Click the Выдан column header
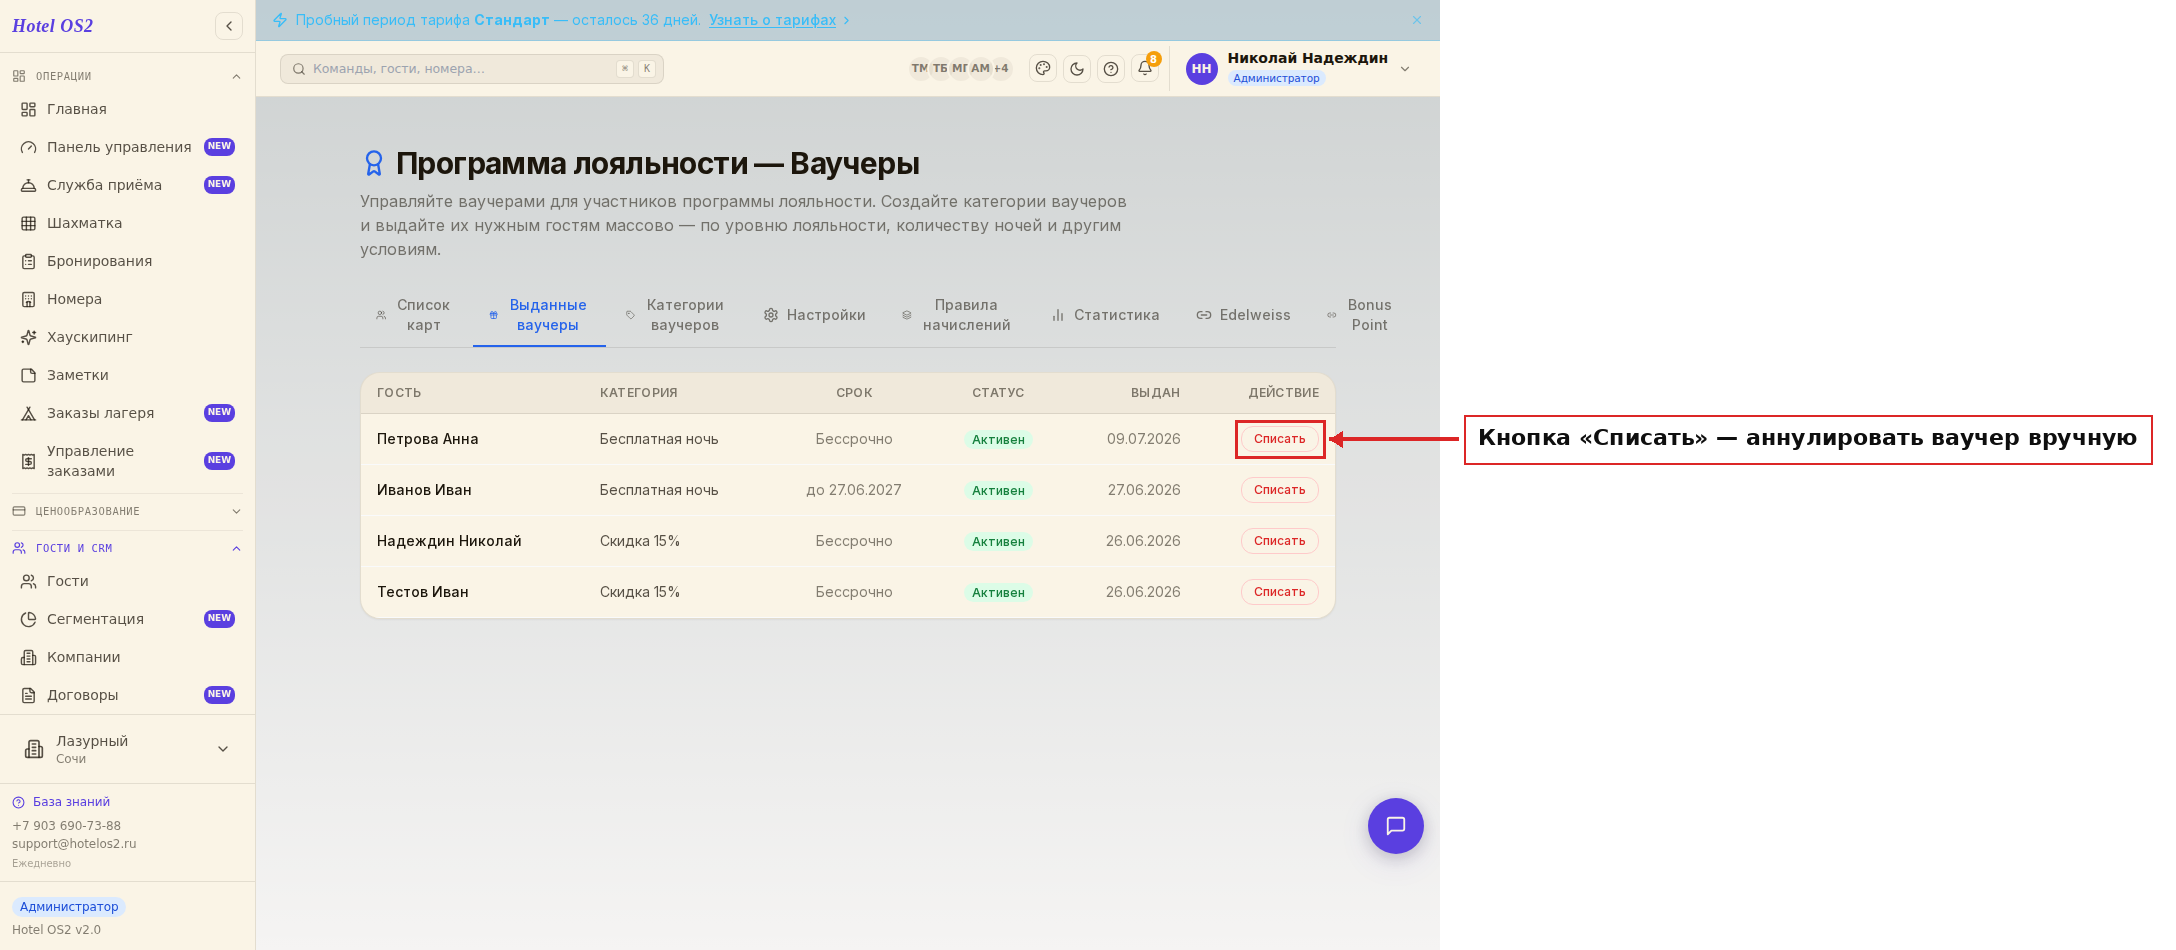This screenshot has height=950, width=2176. (x=1155, y=393)
